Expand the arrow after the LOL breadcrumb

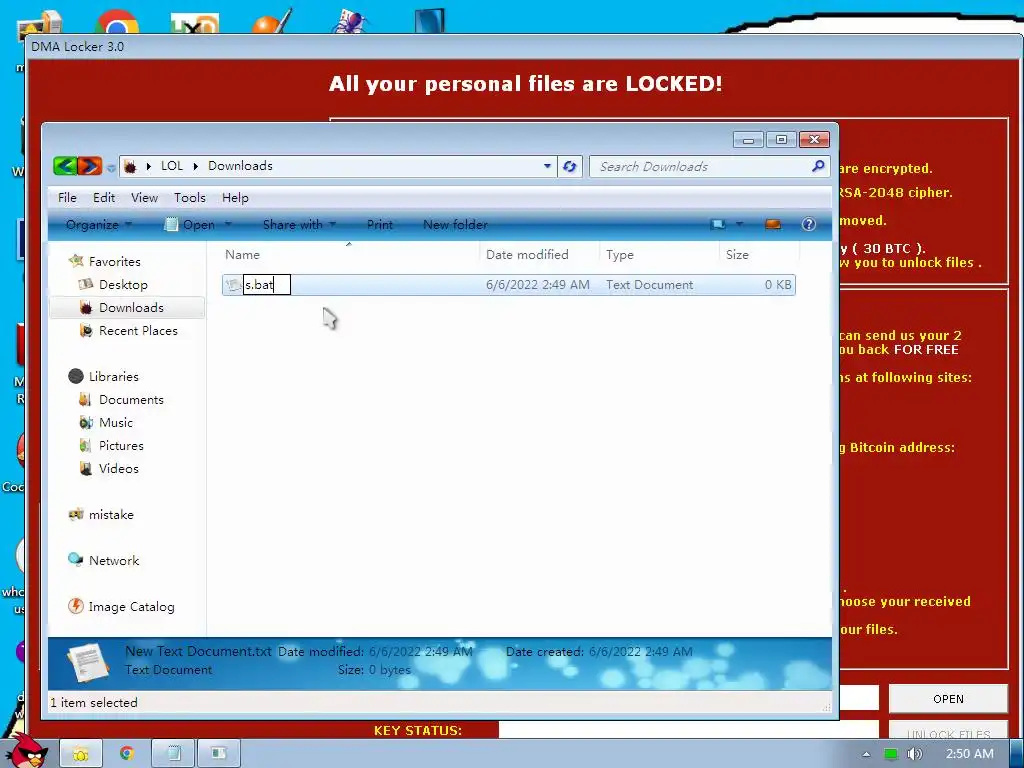[195, 167]
